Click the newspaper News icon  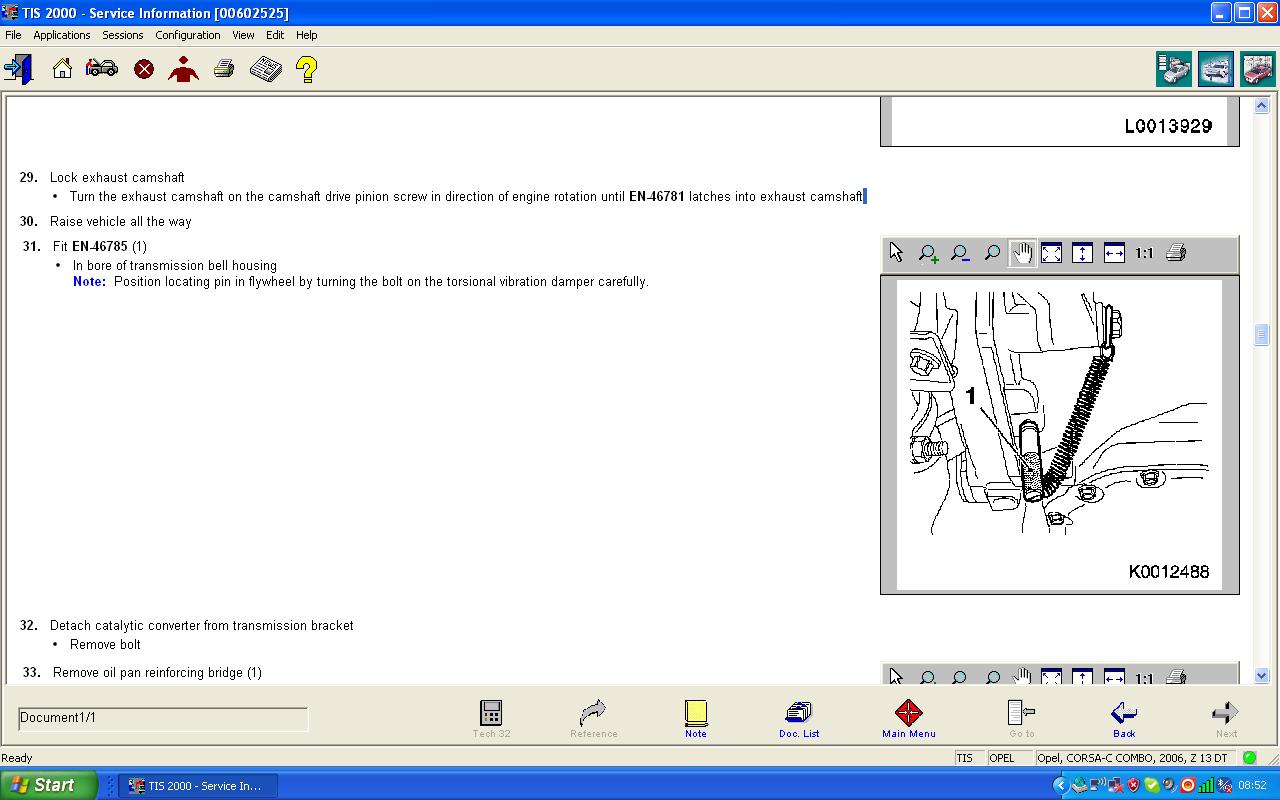click(x=265, y=69)
